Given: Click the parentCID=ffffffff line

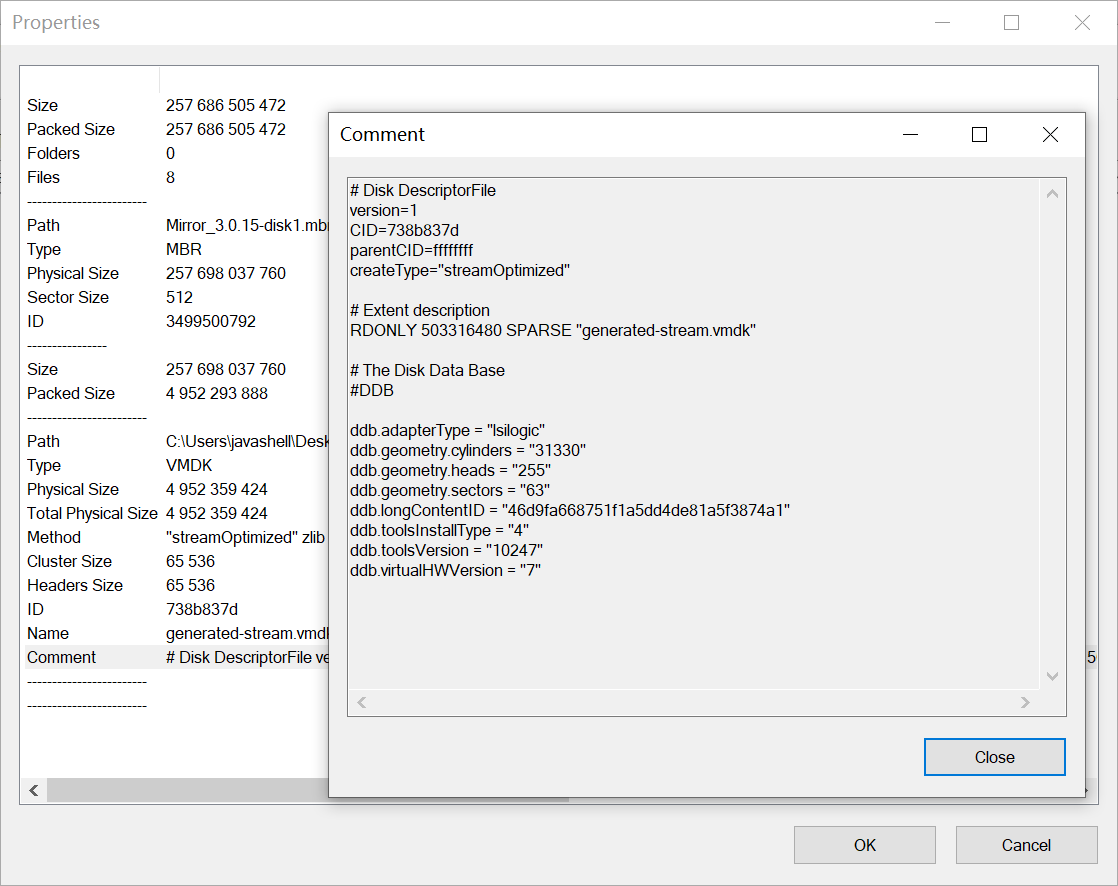Looking at the screenshot, I should (411, 251).
